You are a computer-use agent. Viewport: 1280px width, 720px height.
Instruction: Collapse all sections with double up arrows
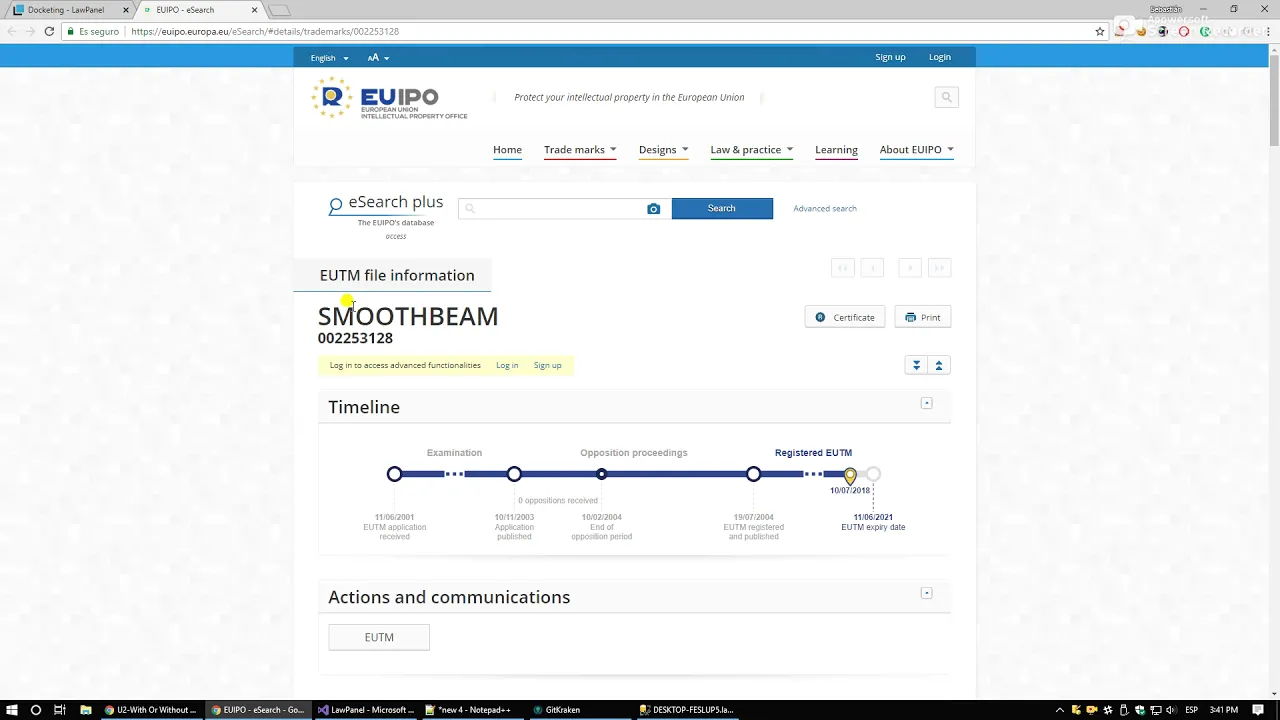[x=939, y=365]
